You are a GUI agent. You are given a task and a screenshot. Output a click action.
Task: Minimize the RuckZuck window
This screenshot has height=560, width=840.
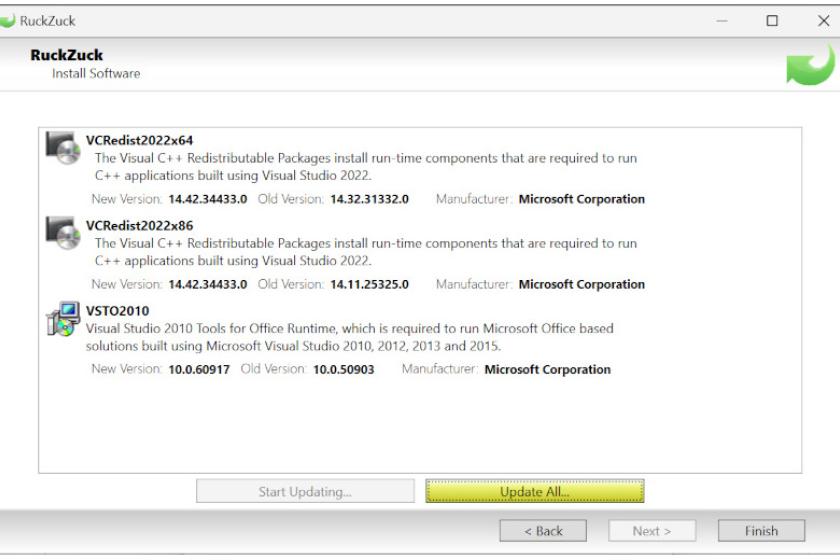722,21
